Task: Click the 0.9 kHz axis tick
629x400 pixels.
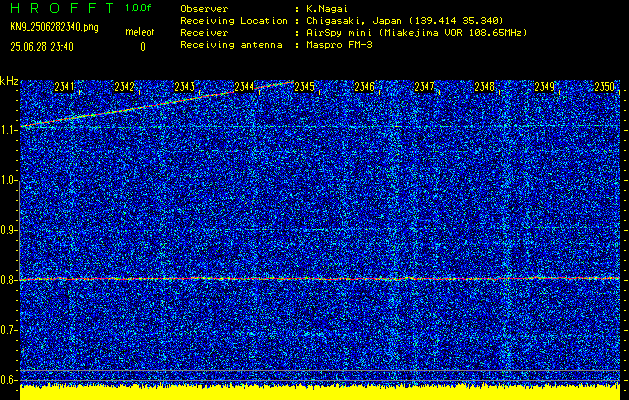Action: pos(8,230)
